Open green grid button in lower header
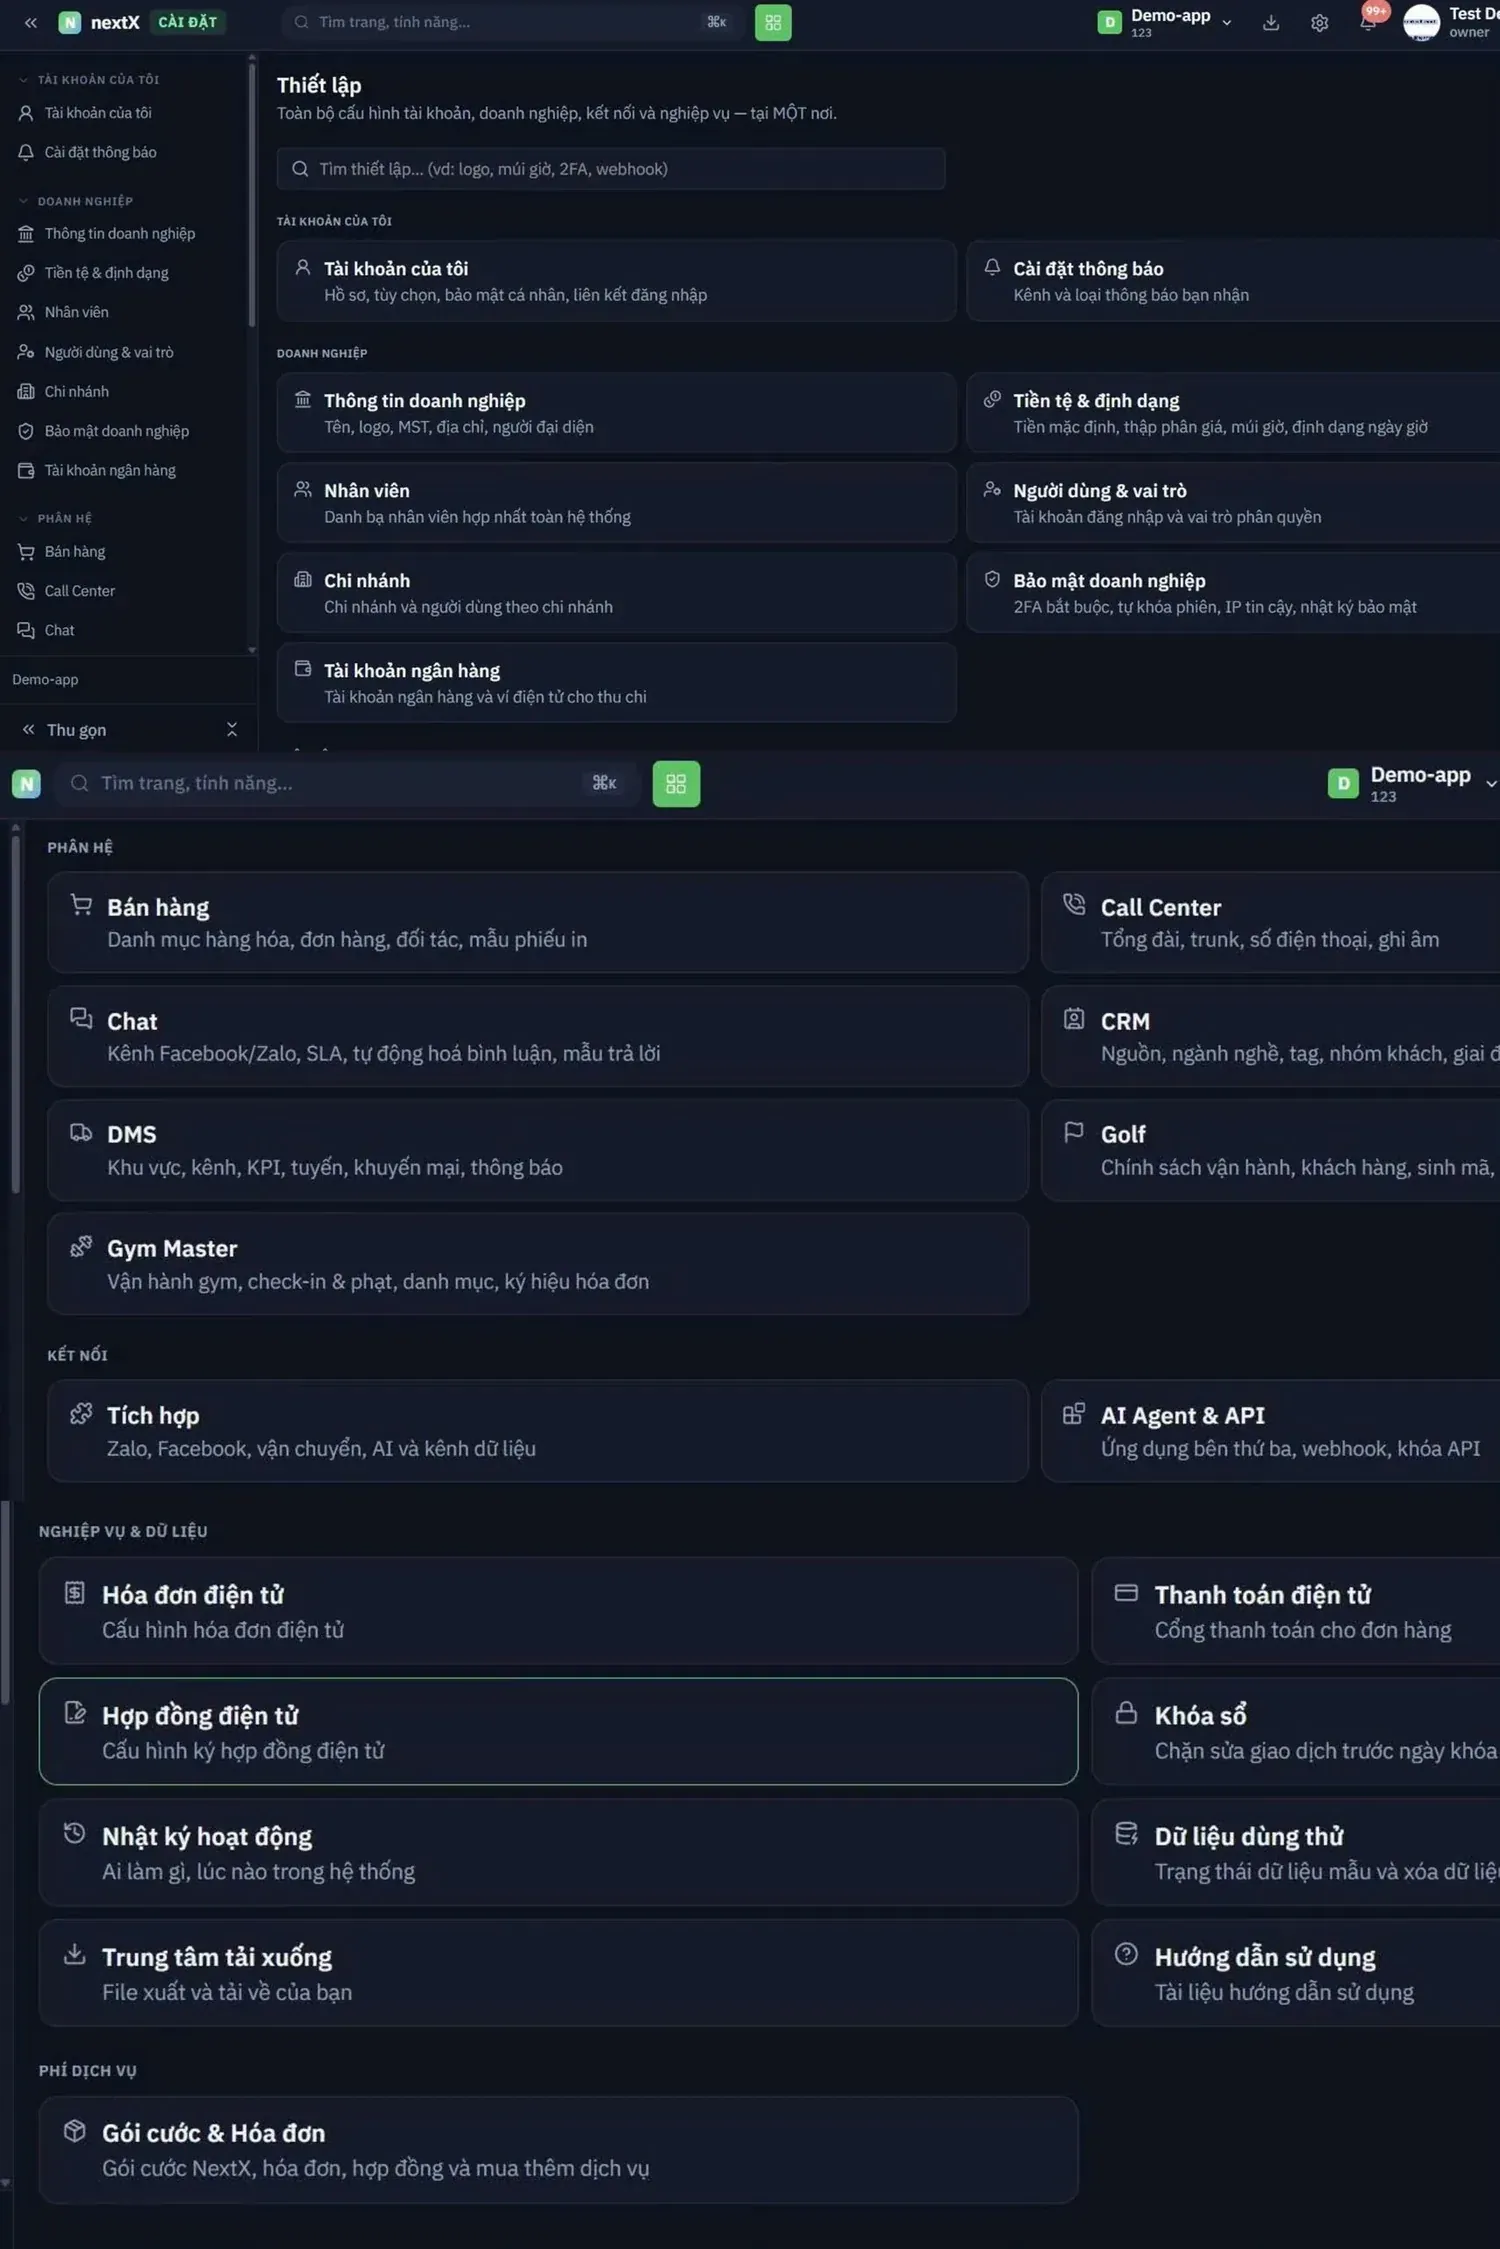 [x=676, y=784]
